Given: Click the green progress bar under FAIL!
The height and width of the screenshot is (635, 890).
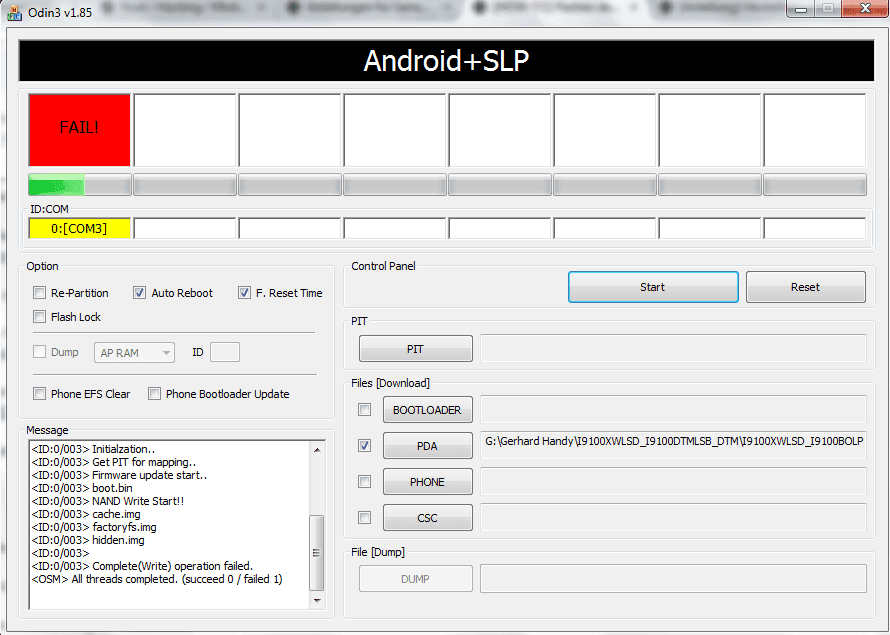Looking at the screenshot, I should [x=79, y=185].
